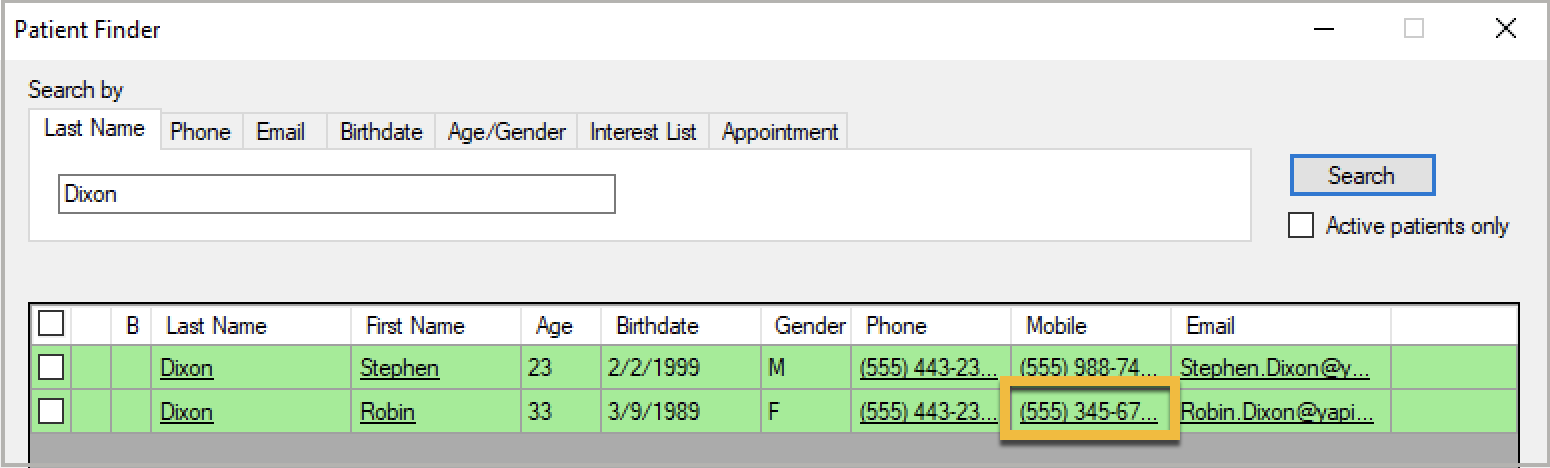This screenshot has width=1550, height=468.
Task: Select the Stephen Dixon row checkbox
Action: pyautogui.click(x=50, y=368)
